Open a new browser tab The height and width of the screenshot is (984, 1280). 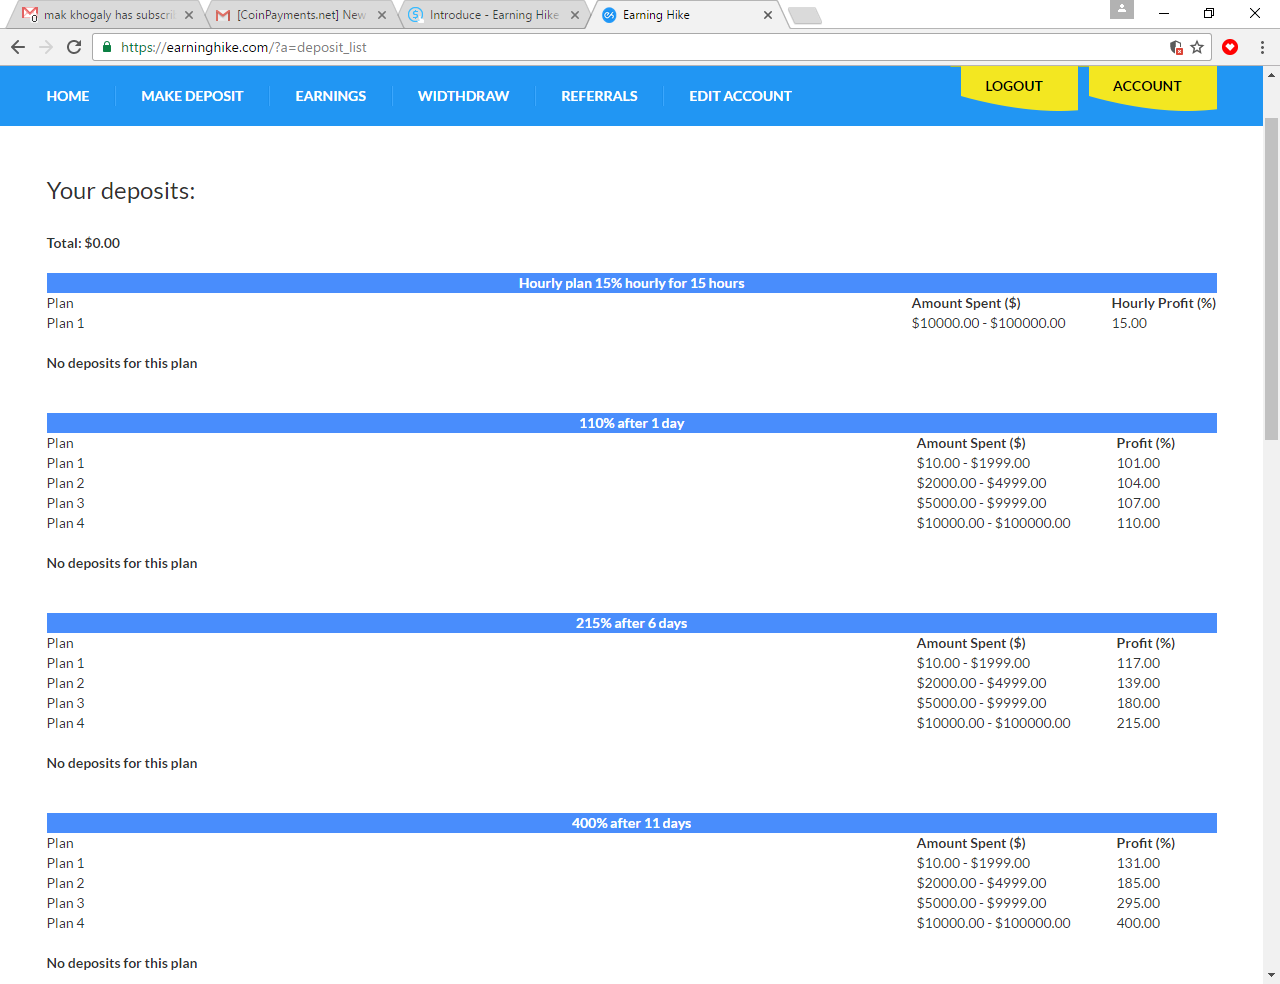click(x=804, y=15)
